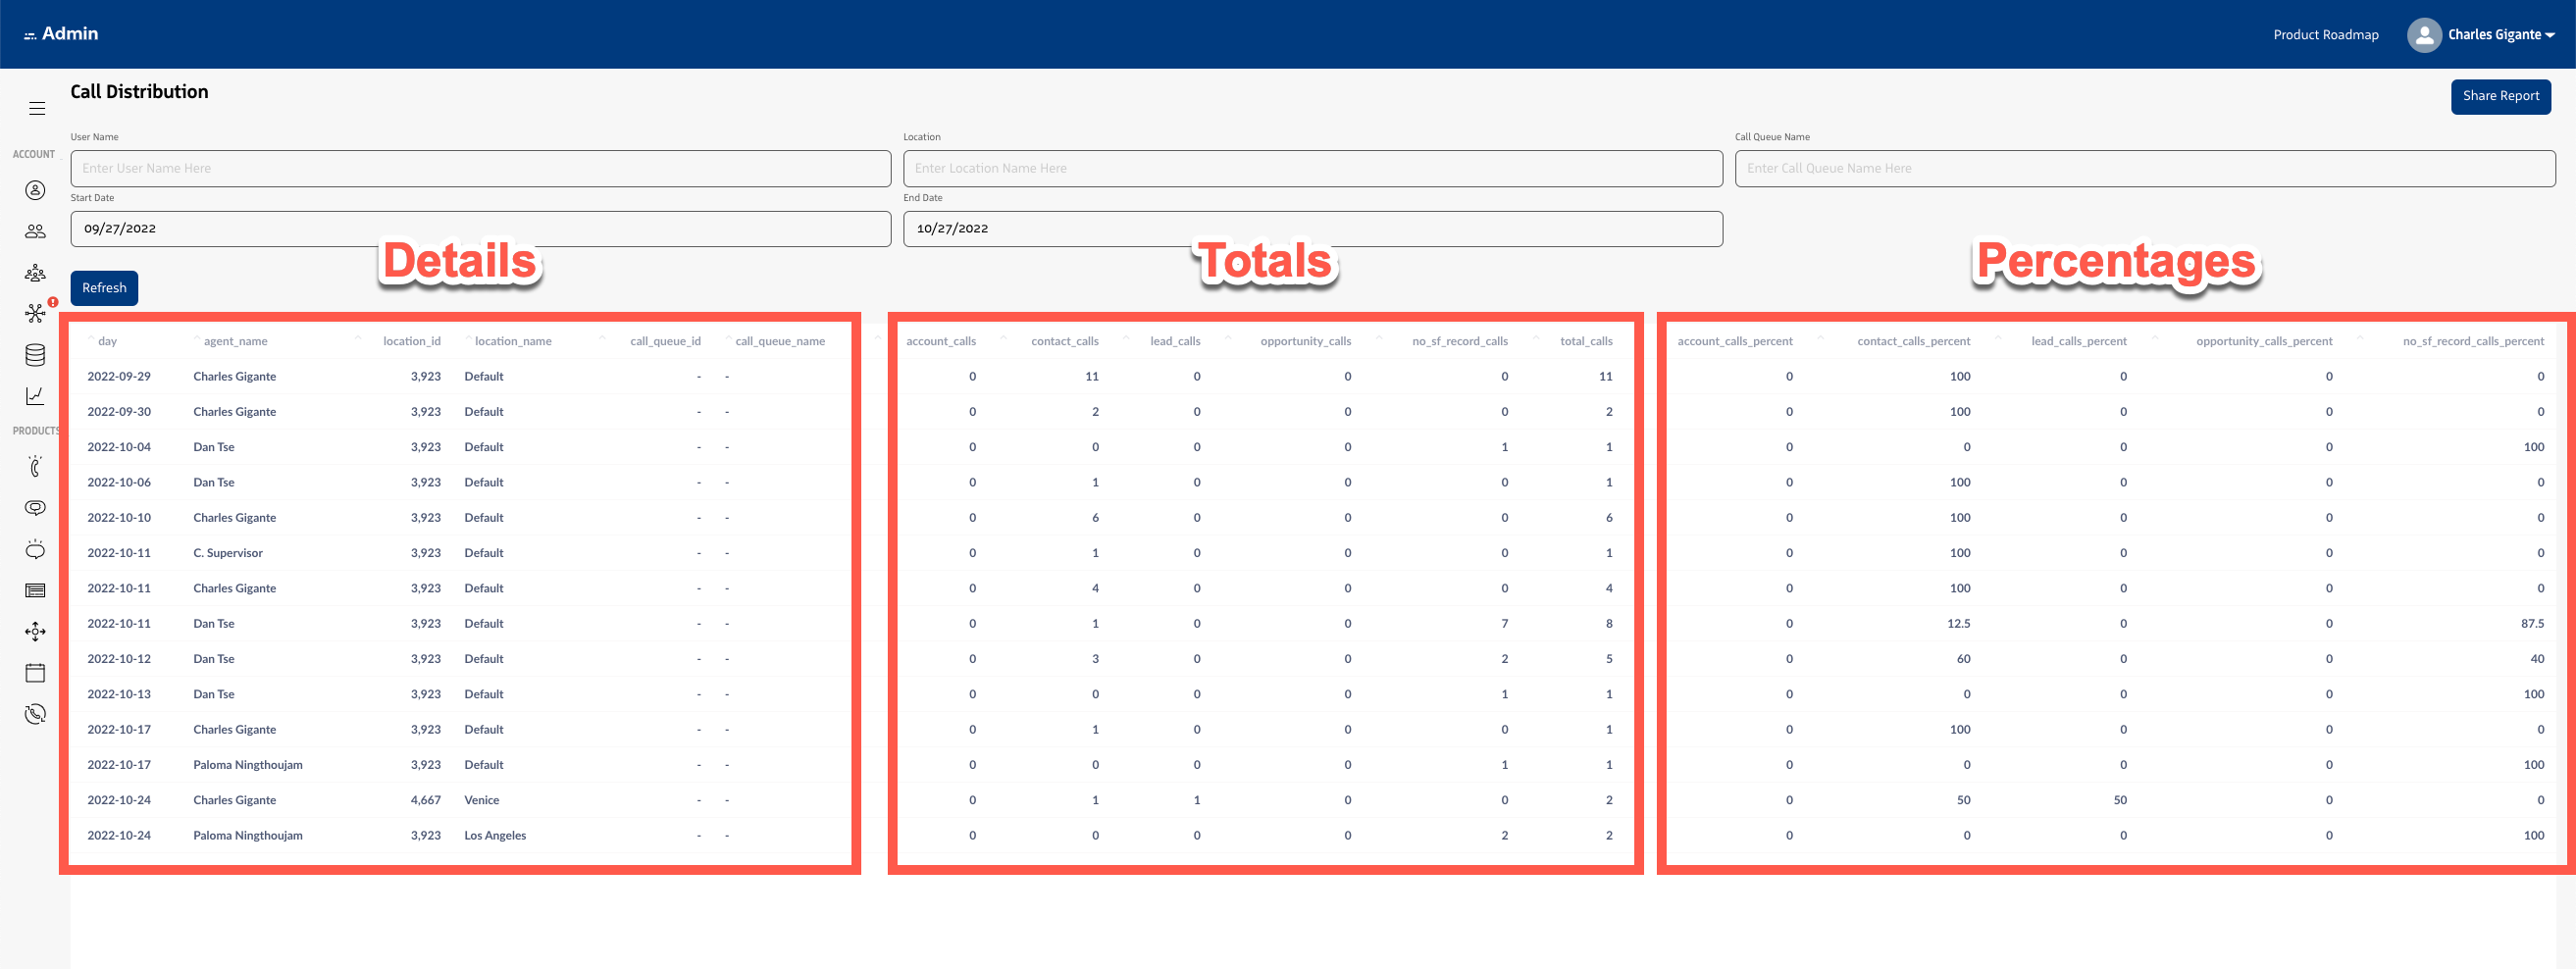The width and height of the screenshot is (2576, 969).
Task: Open the four-way arrows icon in sidebar
Action: [35, 631]
